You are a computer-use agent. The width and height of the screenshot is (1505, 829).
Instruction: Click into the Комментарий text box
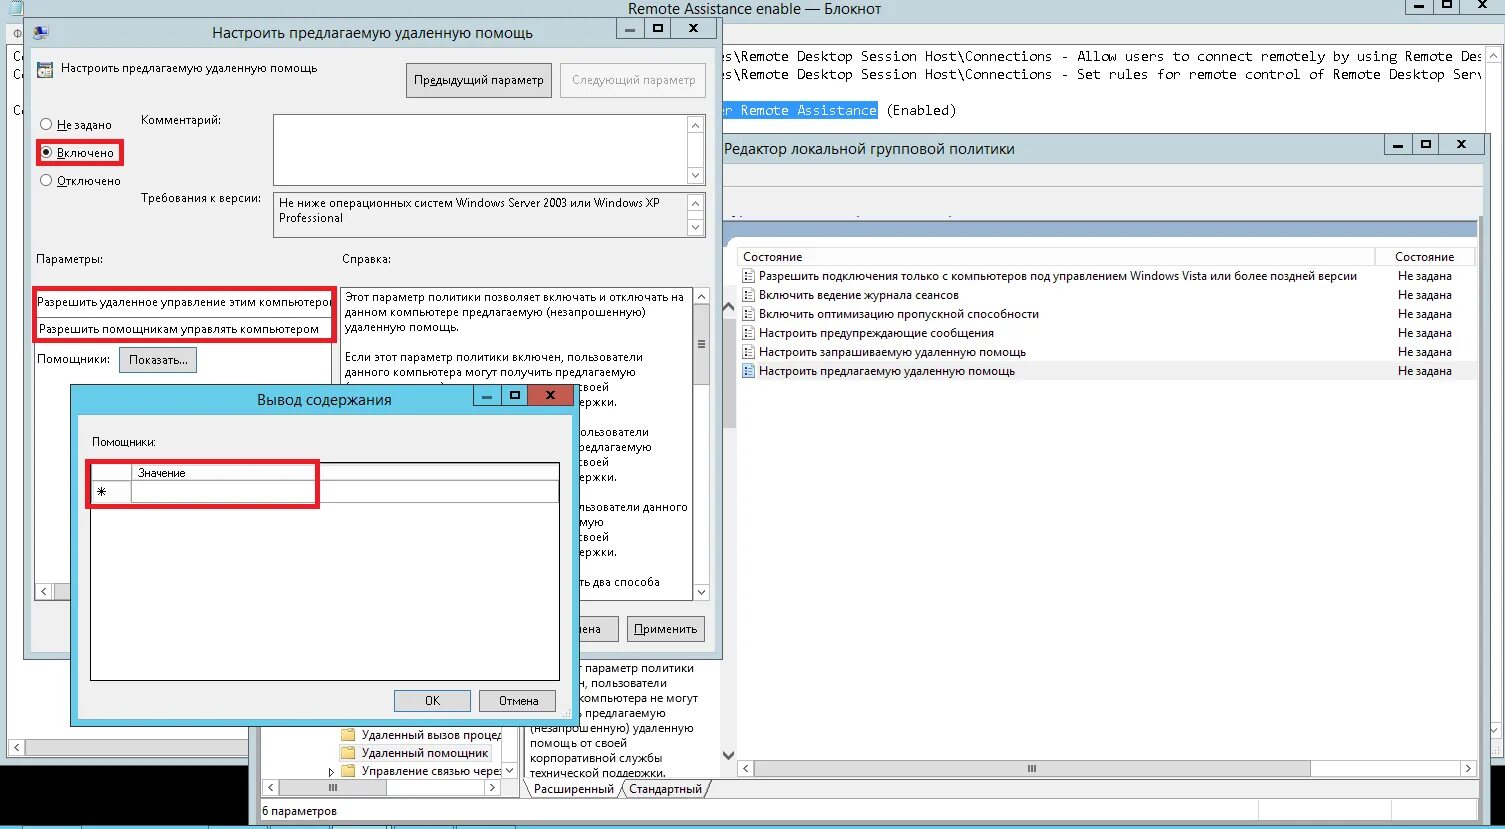[x=480, y=150]
